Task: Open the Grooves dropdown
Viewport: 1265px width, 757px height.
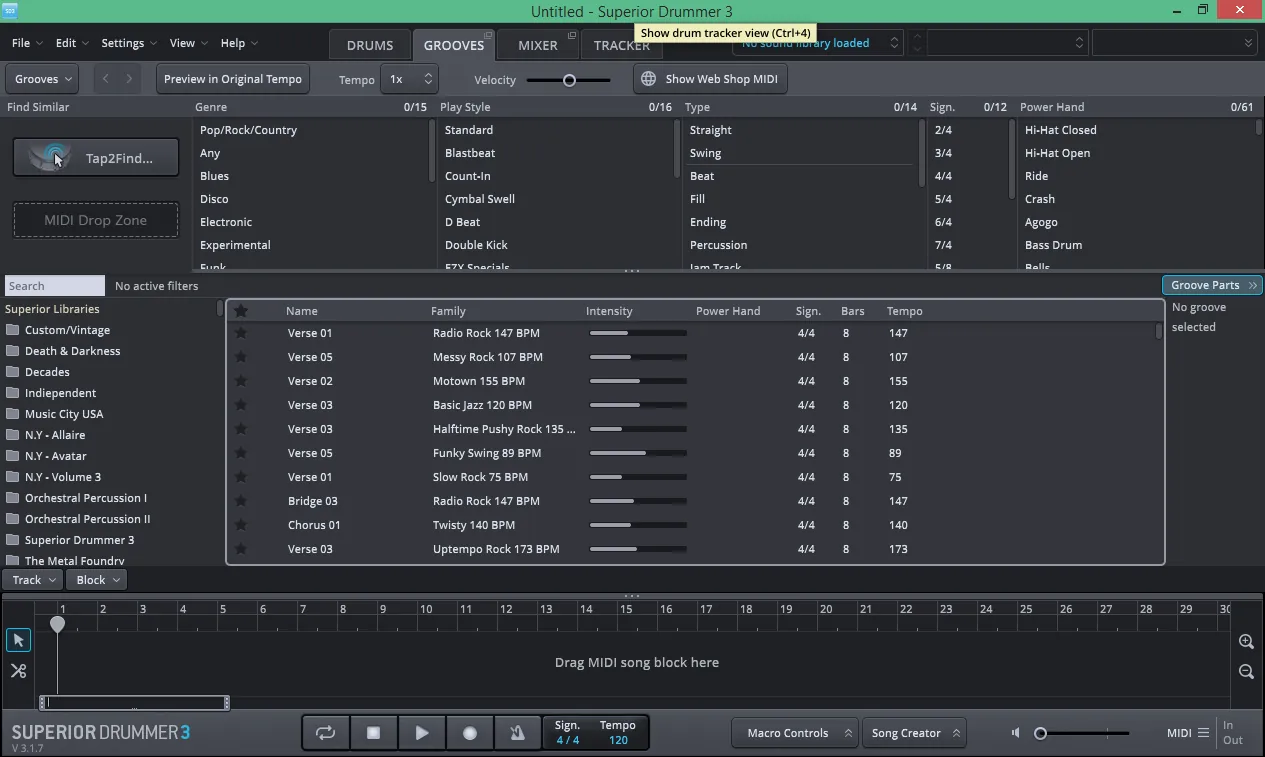Action: pyautogui.click(x=43, y=79)
